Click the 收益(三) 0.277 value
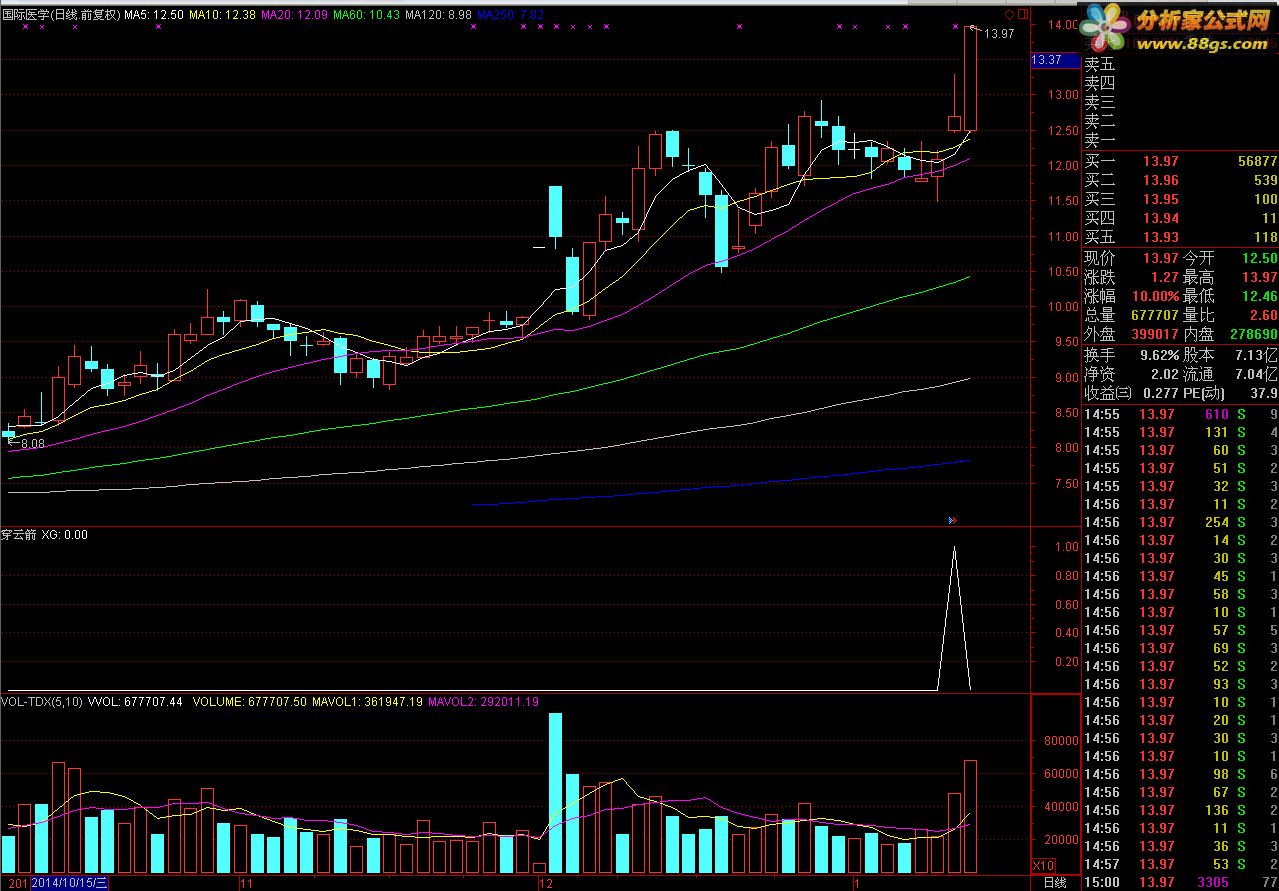Screen dimensions: 1279x891 (x=1160, y=393)
